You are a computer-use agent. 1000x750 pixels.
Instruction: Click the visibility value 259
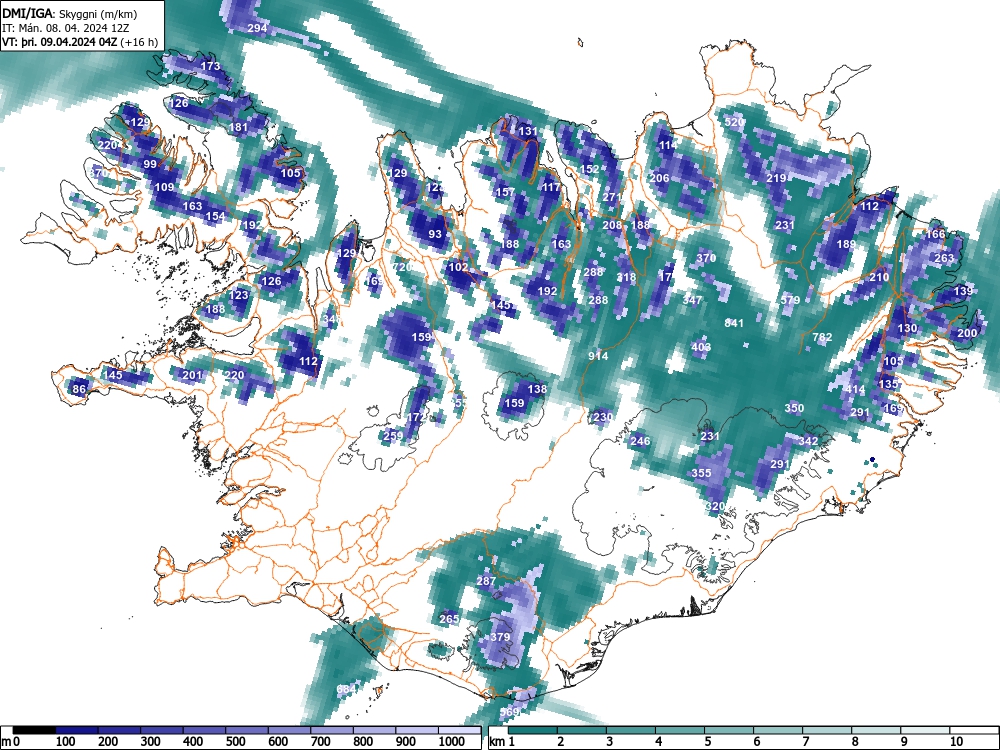click(393, 436)
